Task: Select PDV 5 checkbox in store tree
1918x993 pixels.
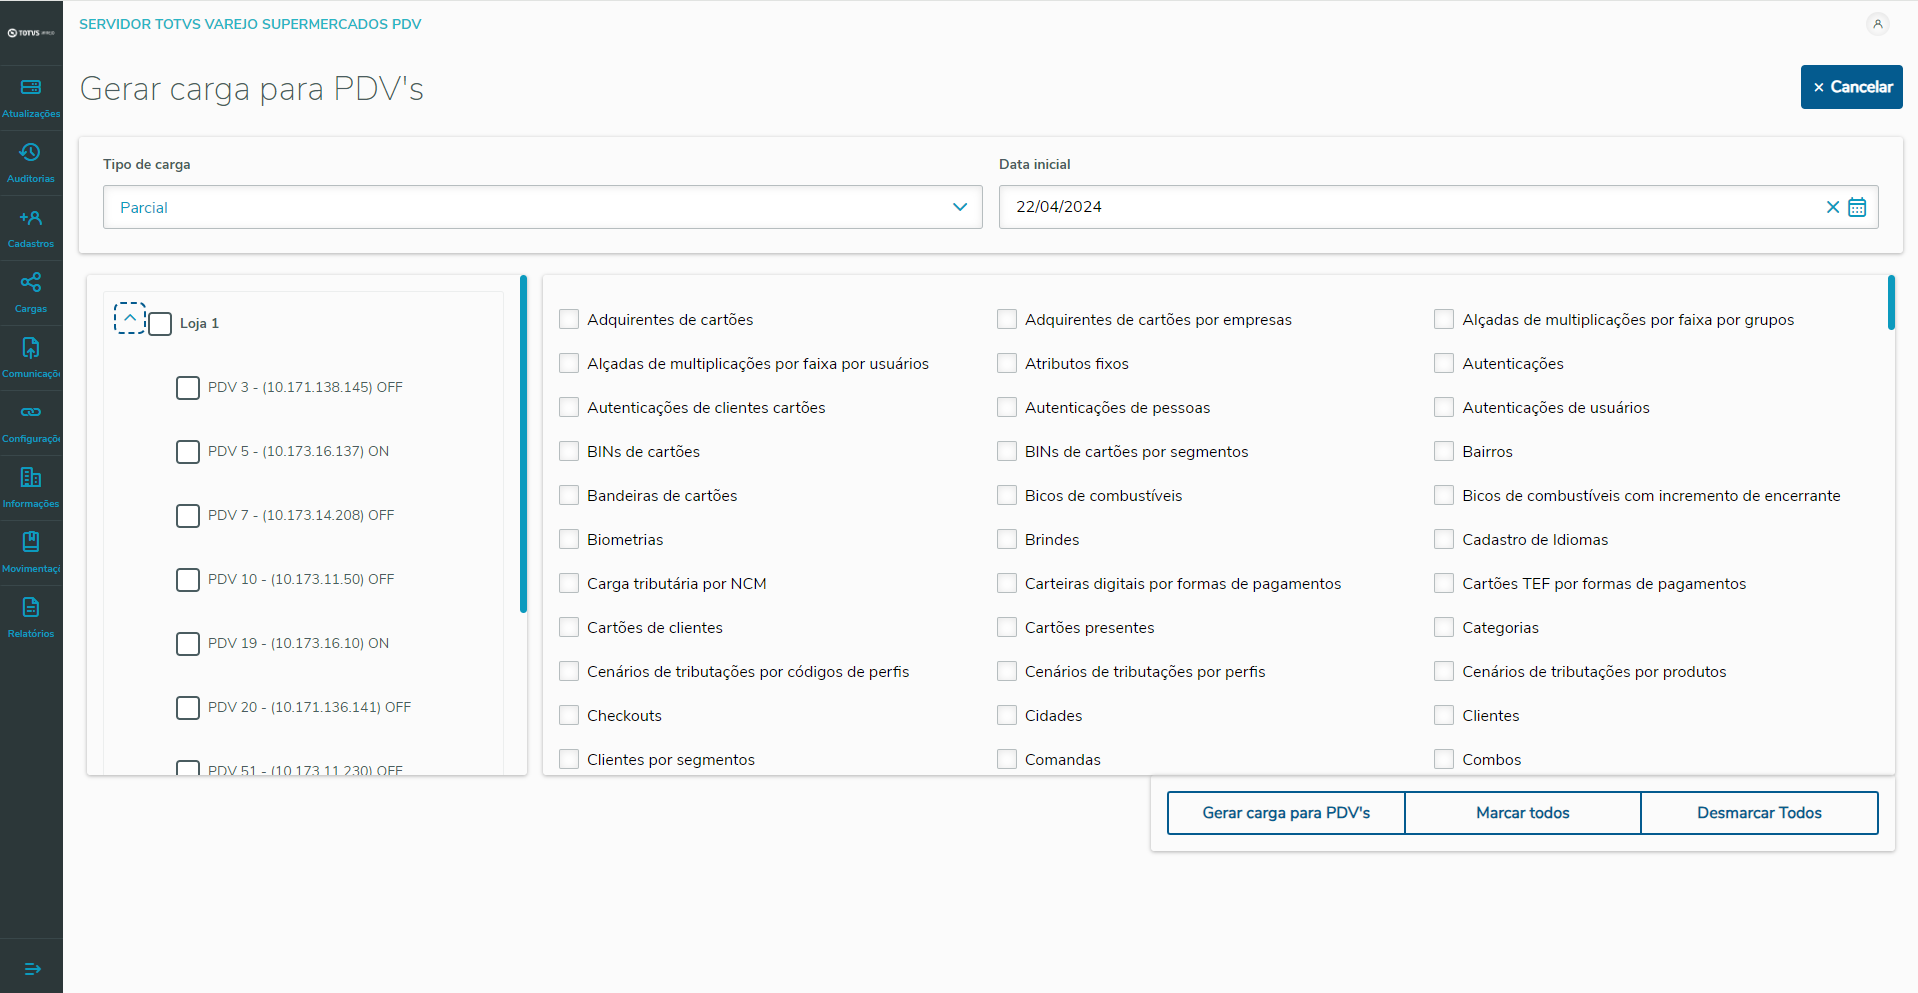Action: click(188, 452)
